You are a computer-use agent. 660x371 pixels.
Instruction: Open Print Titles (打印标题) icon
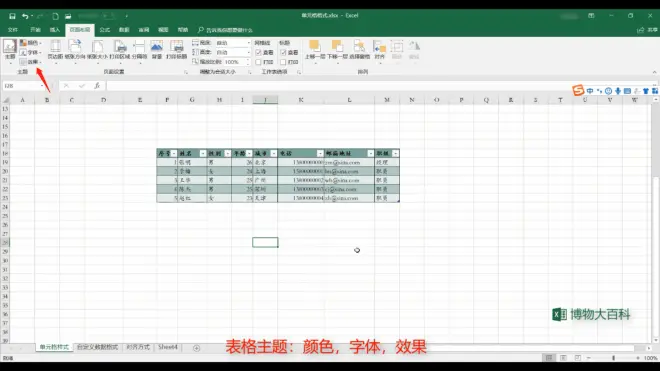[176, 50]
